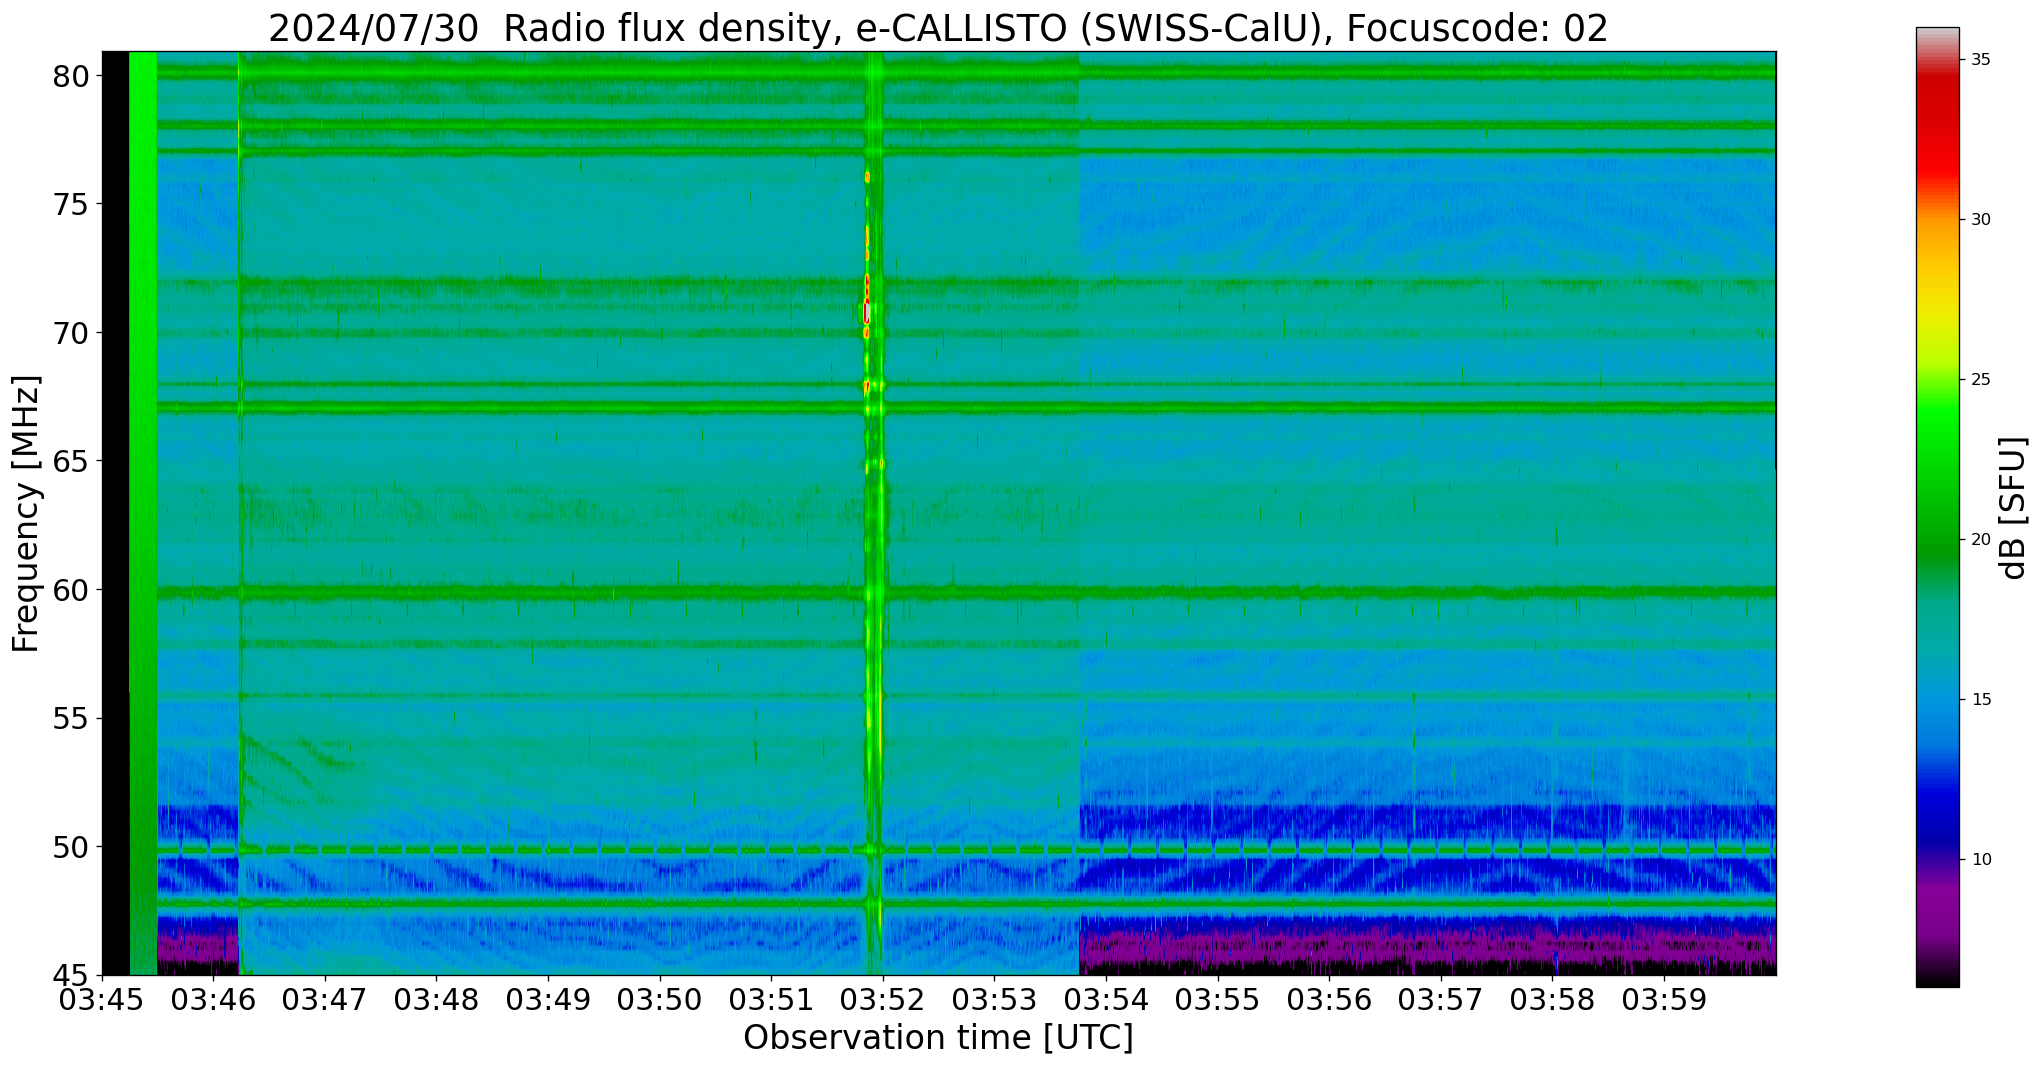Click the colorbar tick label 25
2043x1067 pixels.
click(1980, 380)
